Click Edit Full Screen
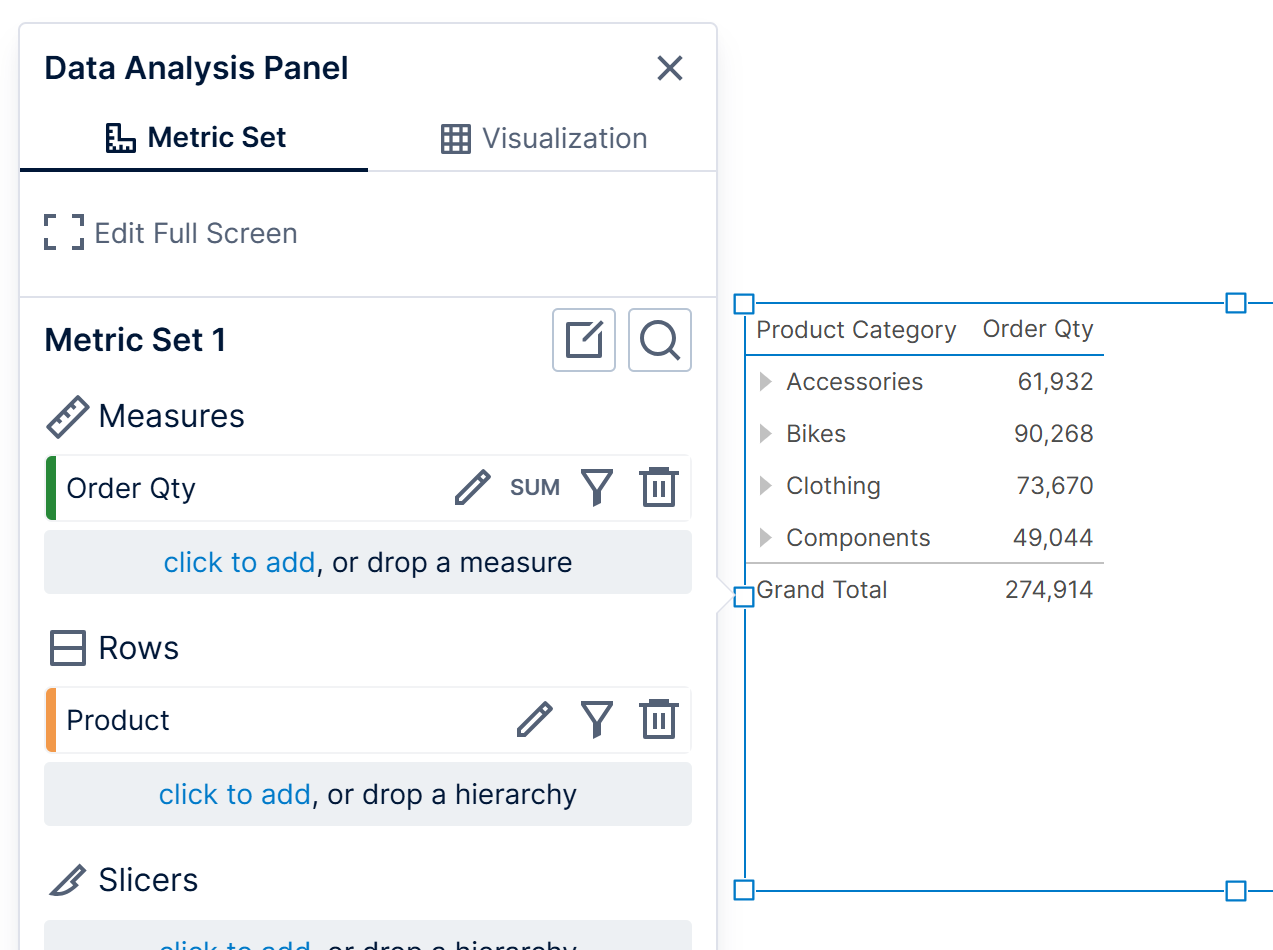1273x950 pixels. [170, 233]
